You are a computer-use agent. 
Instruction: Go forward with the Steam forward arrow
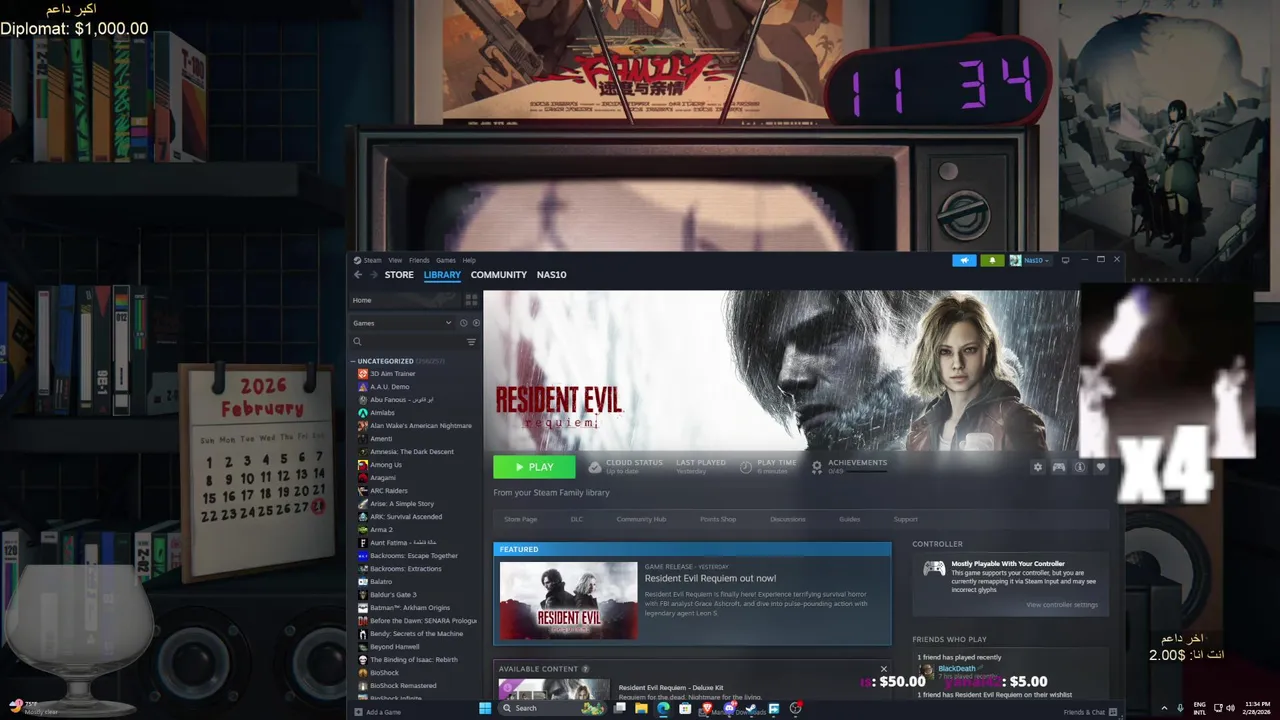point(373,275)
